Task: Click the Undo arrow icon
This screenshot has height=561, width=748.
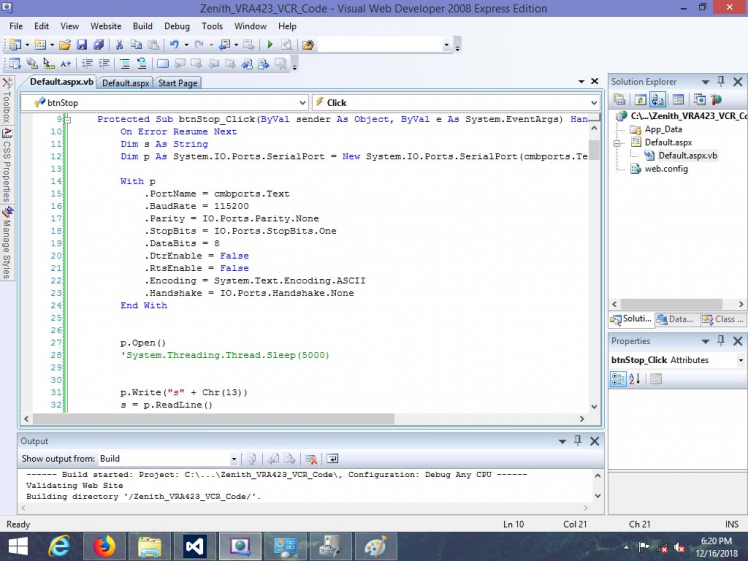Action: click(x=174, y=45)
